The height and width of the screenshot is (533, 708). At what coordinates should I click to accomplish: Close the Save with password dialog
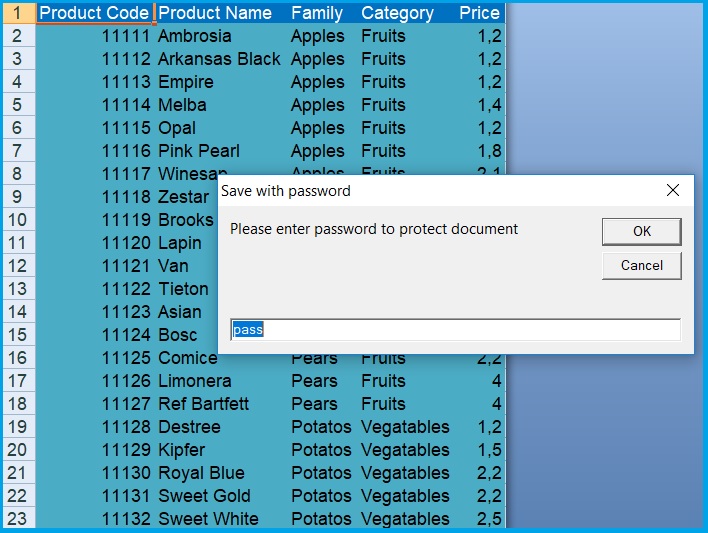(x=673, y=190)
